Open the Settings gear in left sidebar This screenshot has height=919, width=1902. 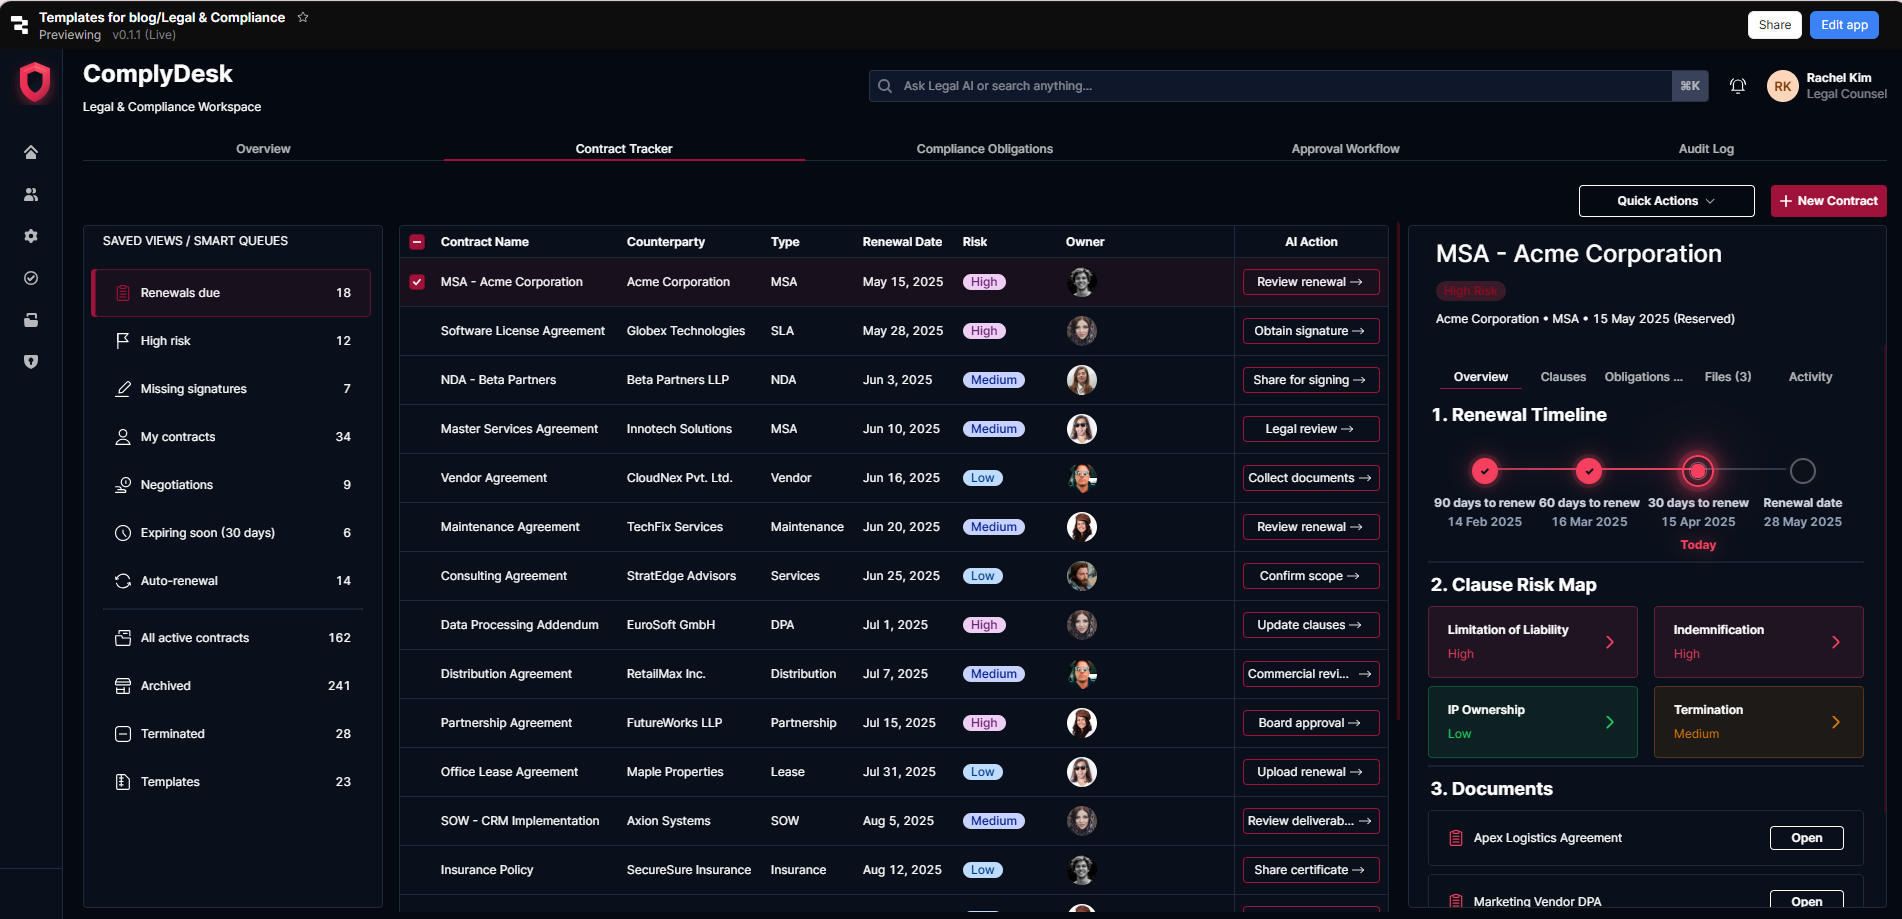[x=31, y=236]
